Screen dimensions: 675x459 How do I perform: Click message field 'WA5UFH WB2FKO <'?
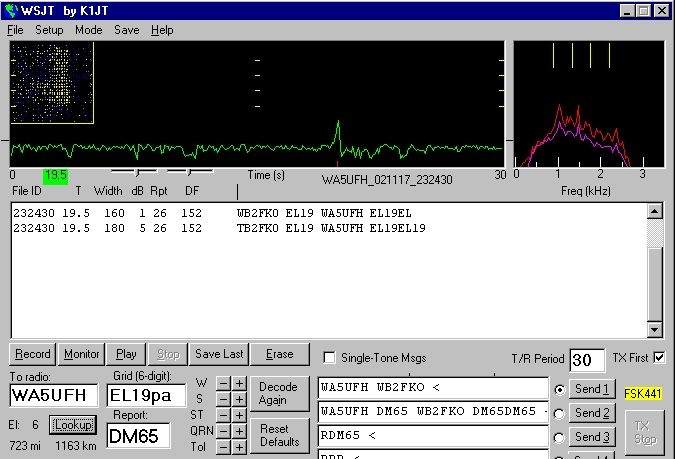tap(433, 388)
